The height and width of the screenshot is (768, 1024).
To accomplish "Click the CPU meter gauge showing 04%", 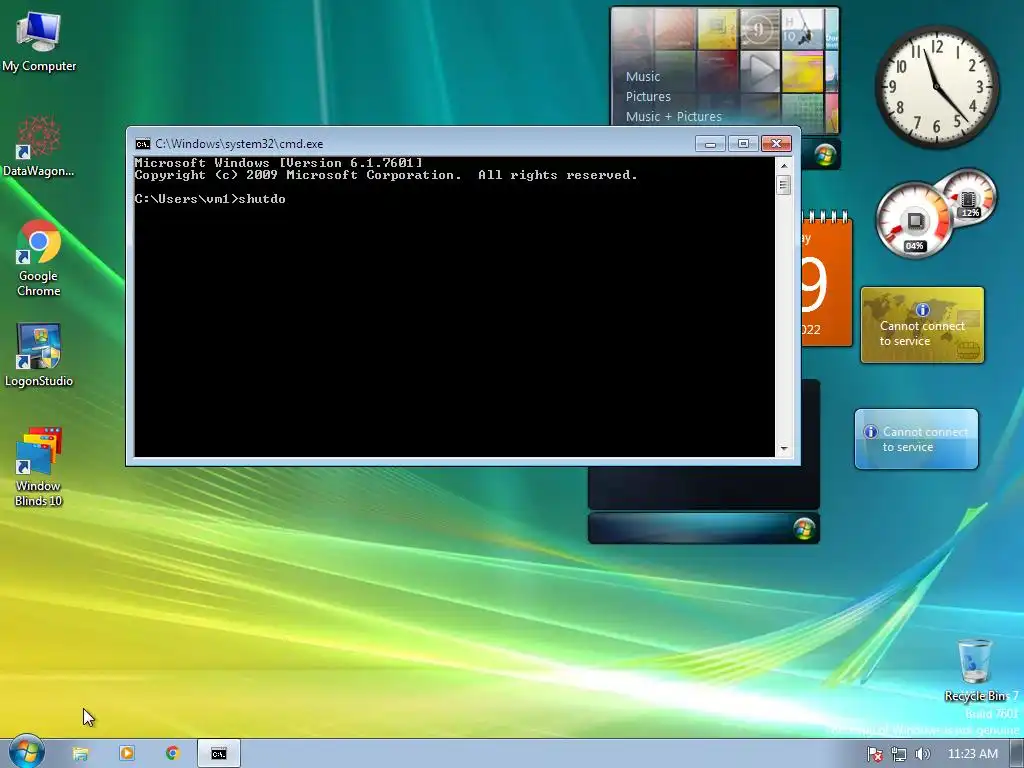I will pos(914,221).
